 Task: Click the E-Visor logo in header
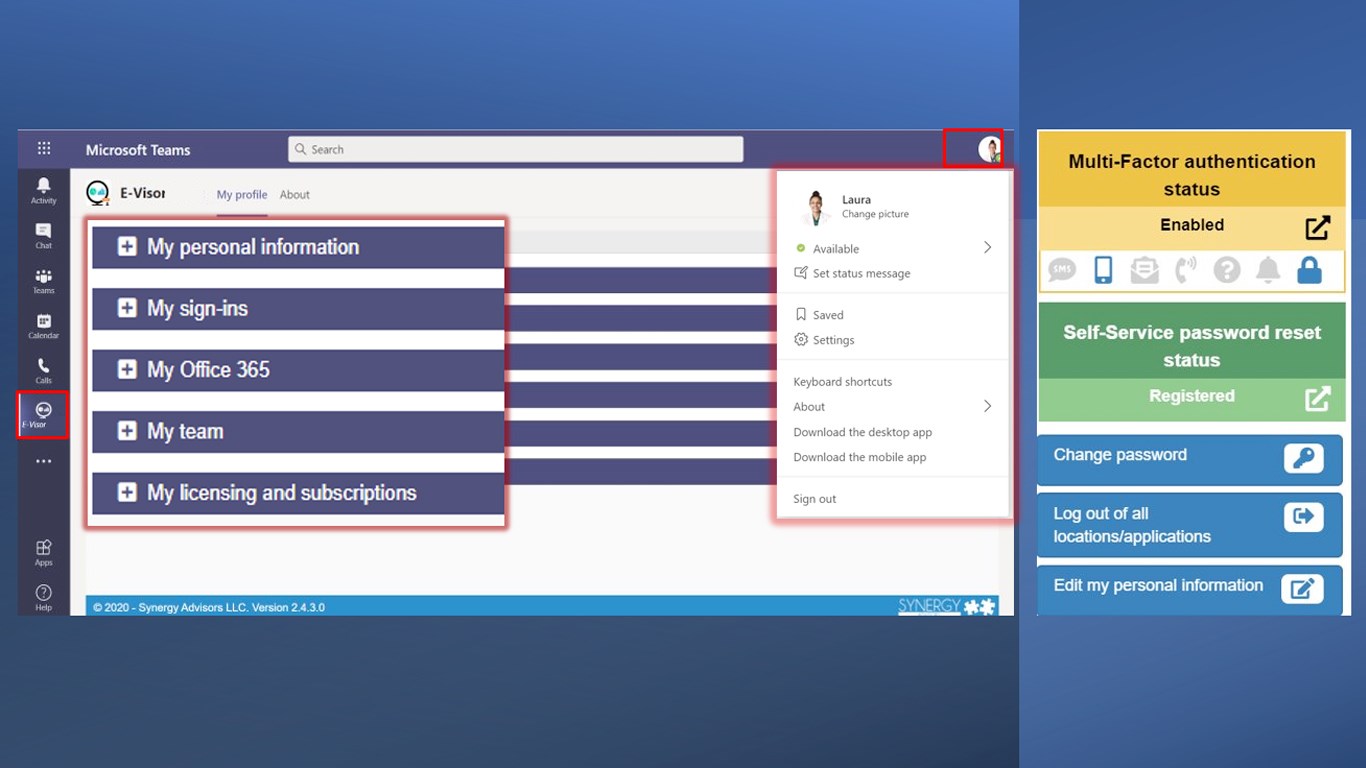(x=98, y=193)
